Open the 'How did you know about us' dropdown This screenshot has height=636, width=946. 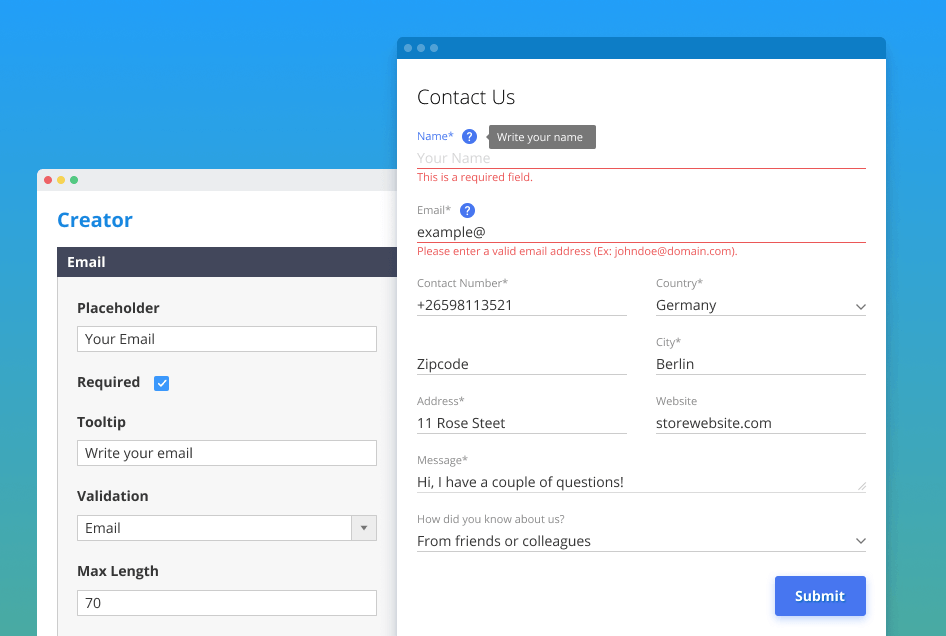pos(641,541)
